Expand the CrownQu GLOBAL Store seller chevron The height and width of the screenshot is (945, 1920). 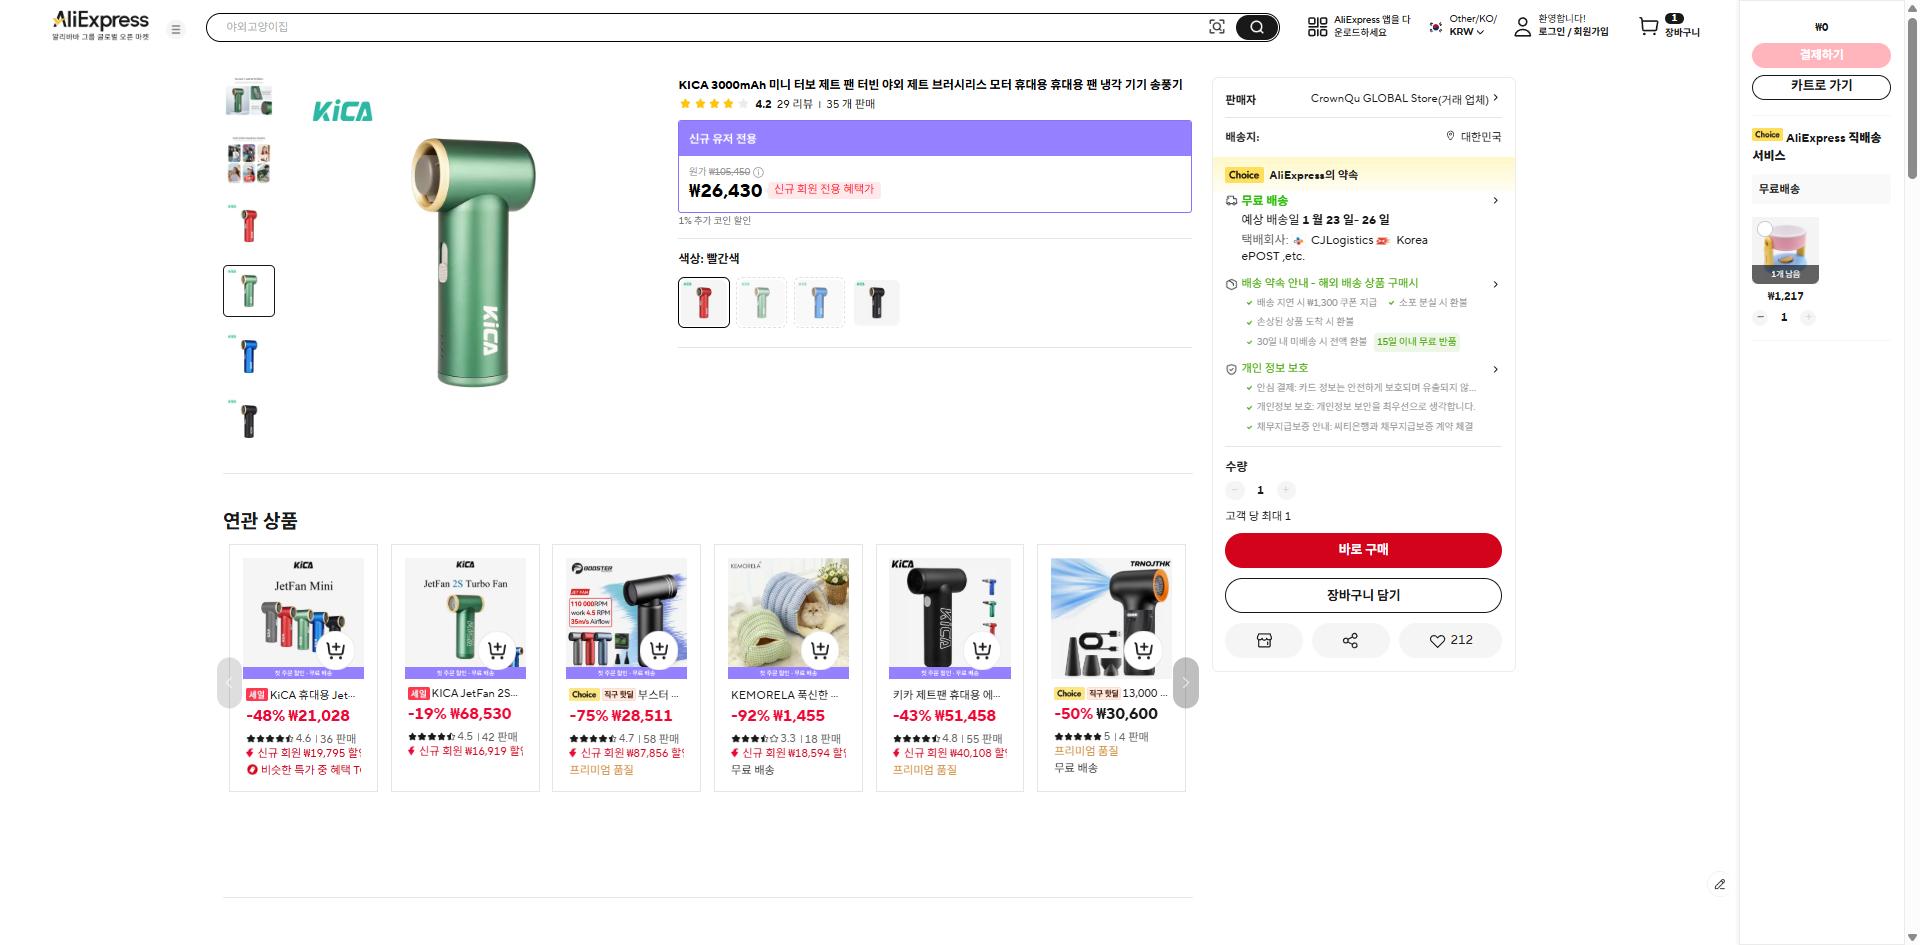(x=1495, y=98)
